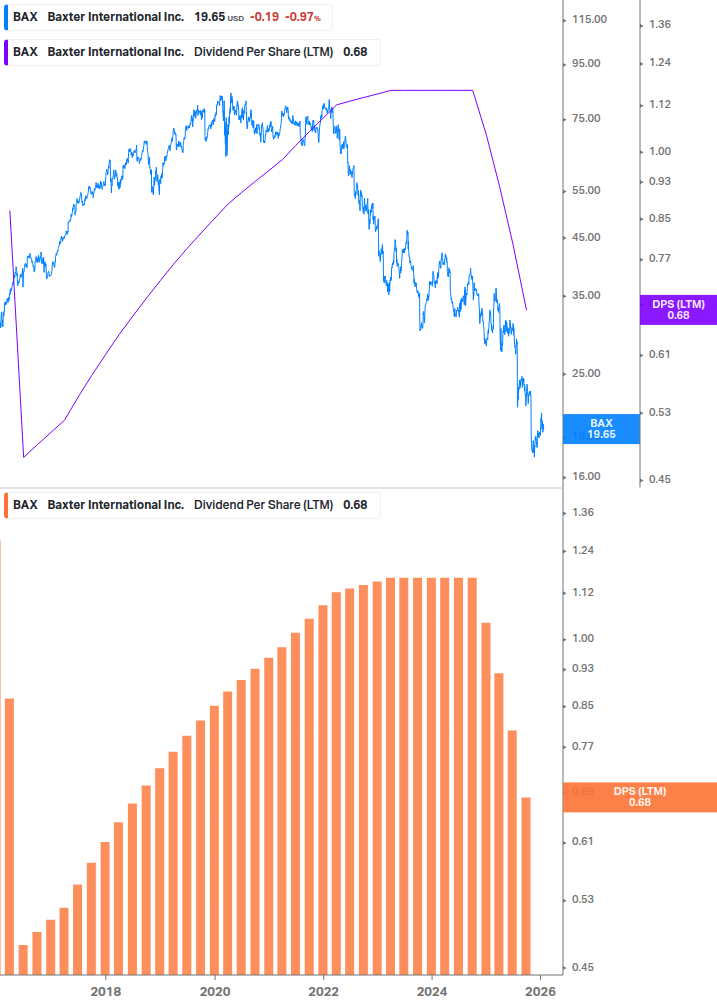This screenshot has width=717, height=1005.
Task: Click the 0.45 label on the lower chart axis
Action: coord(583,967)
